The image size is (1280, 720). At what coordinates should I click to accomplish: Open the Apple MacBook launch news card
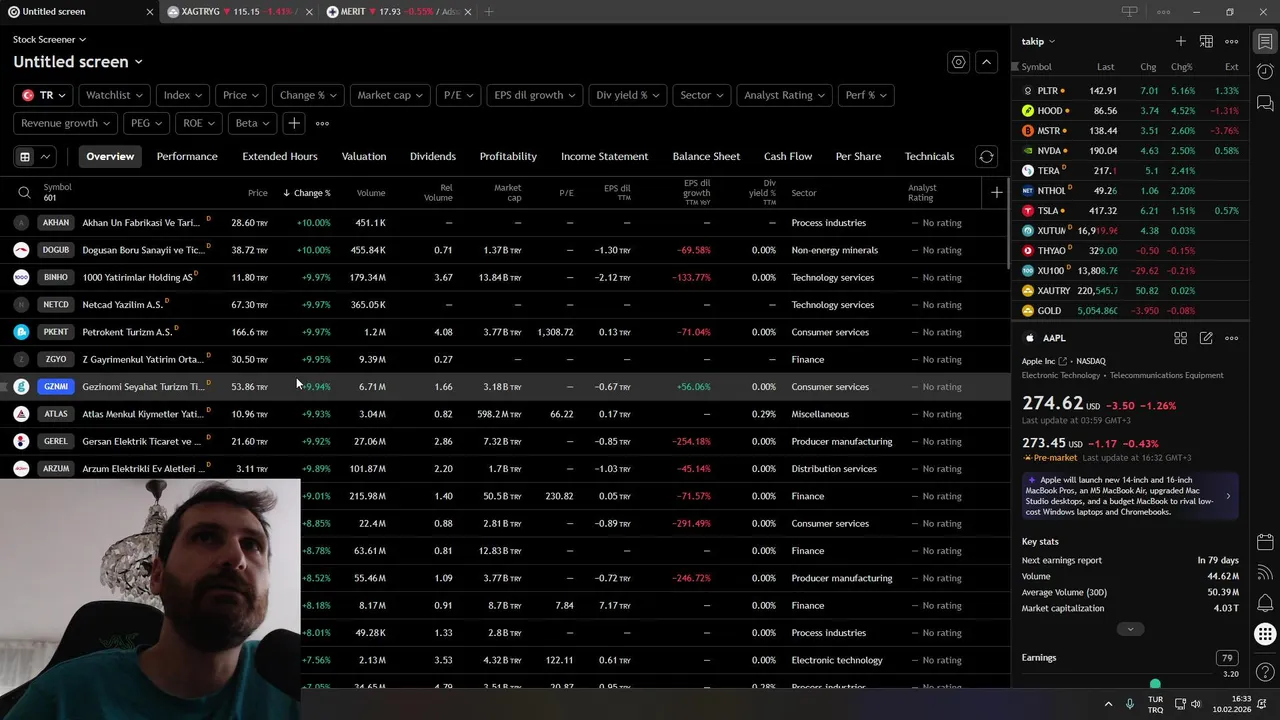pos(1130,496)
